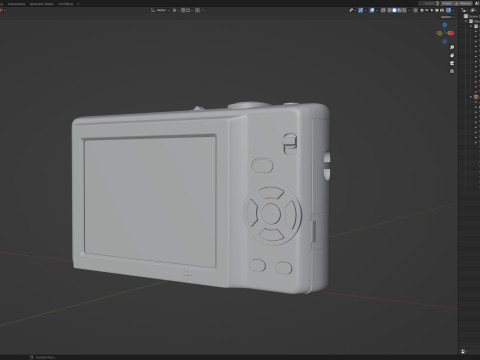The height and width of the screenshot is (360, 480).
Task: Click negative Z axis on navigation gizmo
Action: pyautogui.click(x=445, y=41)
